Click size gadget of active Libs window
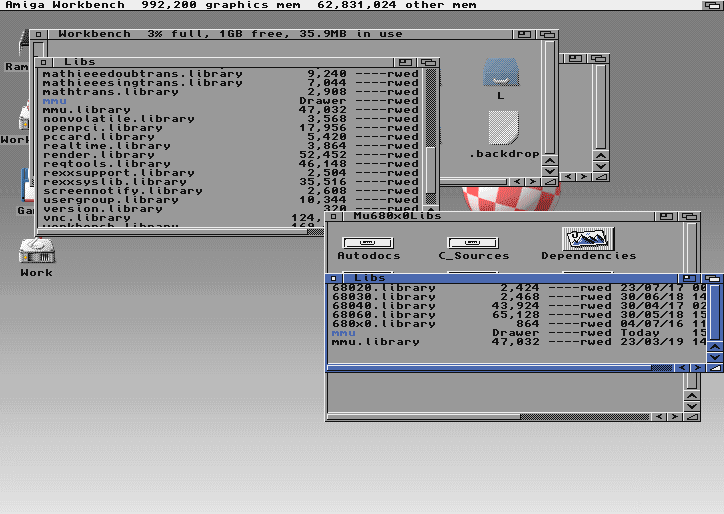724x514 pixels. [715, 368]
